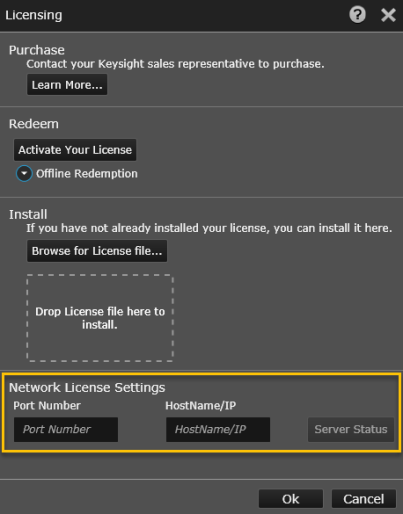Viewport: 403px width, 514px height.
Task: Check the Server Status button
Action: click(351, 429)
